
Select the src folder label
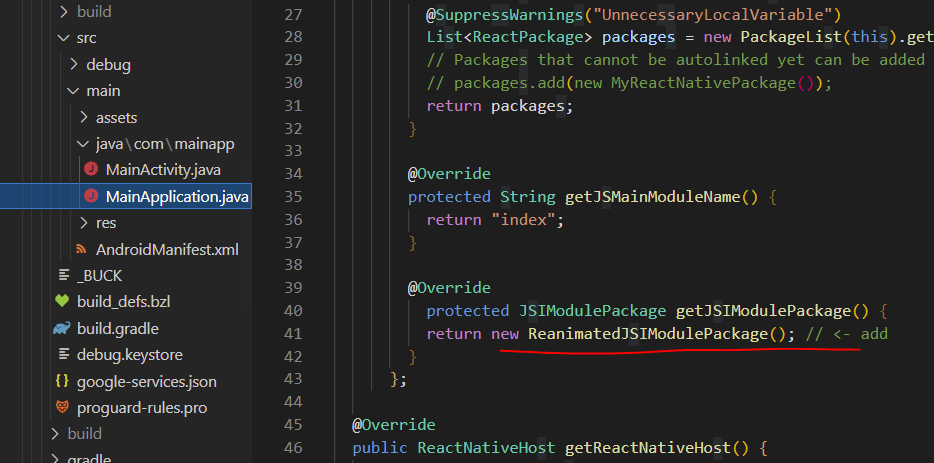[x=86, y=38]
